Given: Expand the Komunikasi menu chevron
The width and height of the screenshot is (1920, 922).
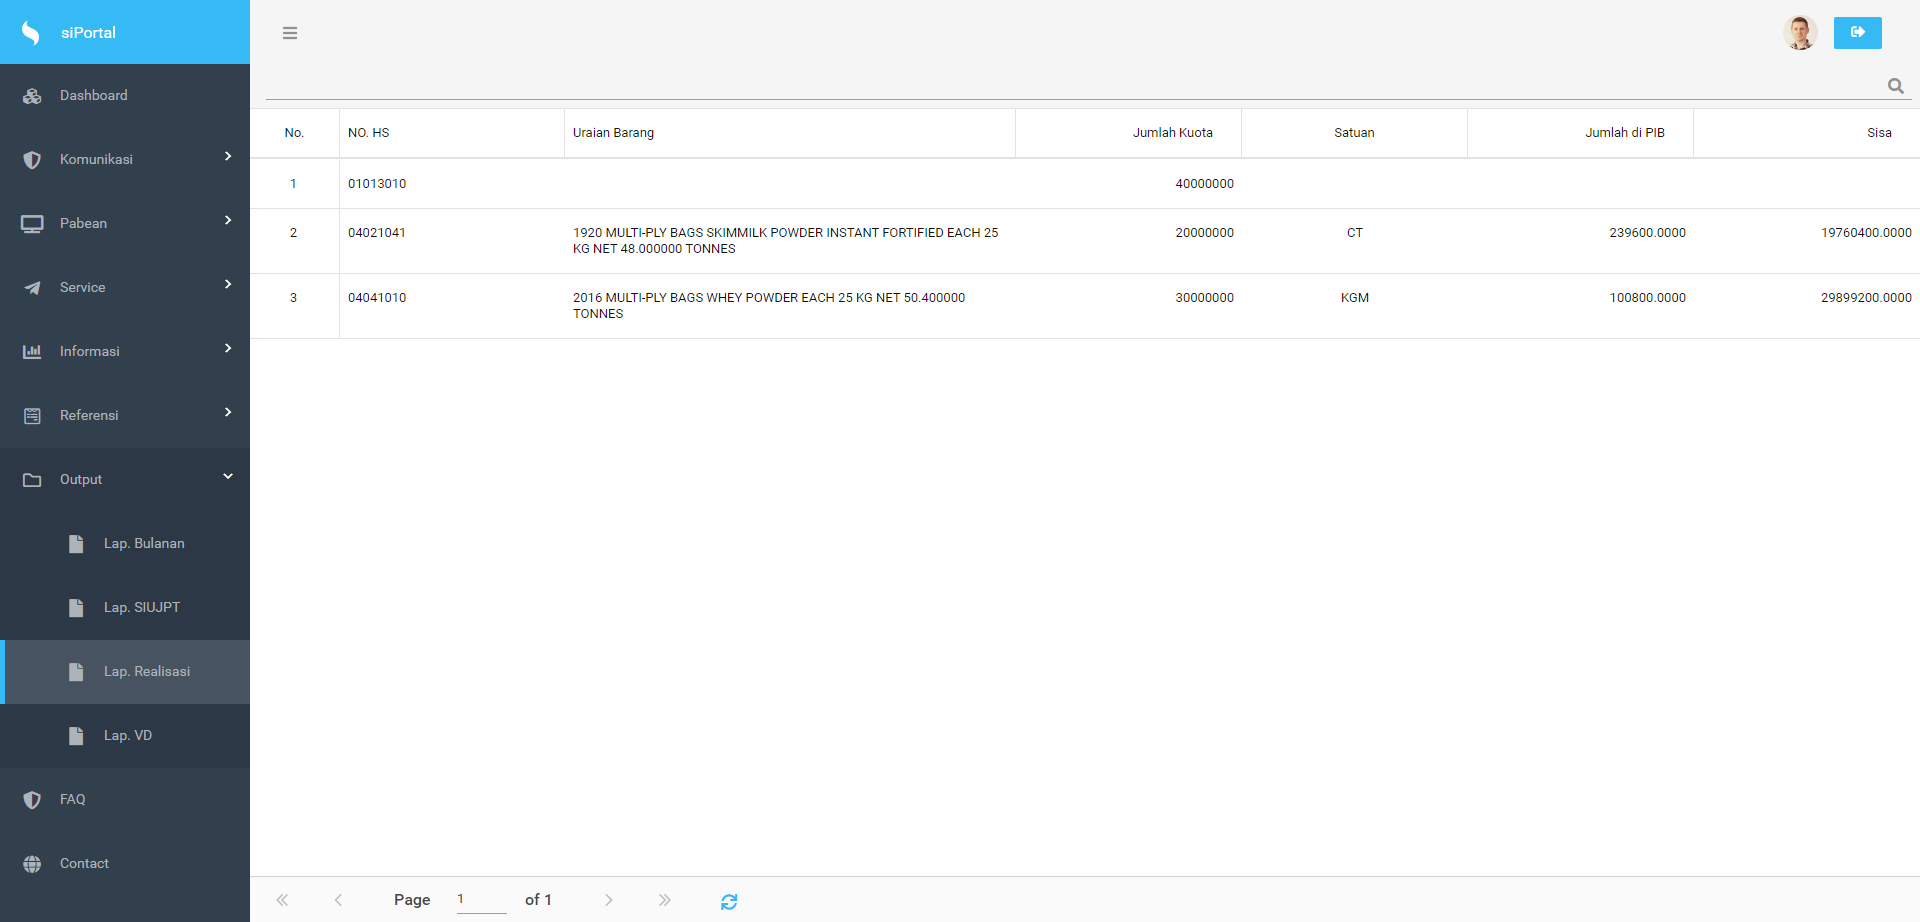Looking at the screenshot, I should pyautogui.click(x=228, y=156).
